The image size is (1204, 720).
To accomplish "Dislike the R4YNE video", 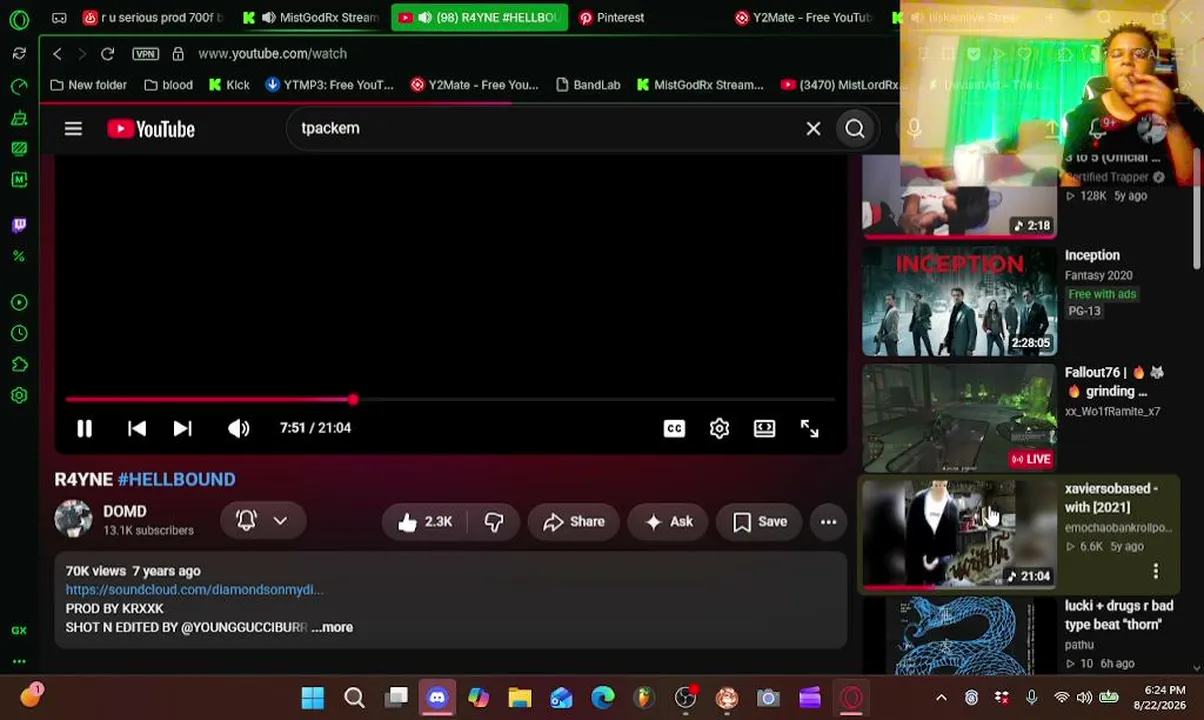I will [x=494, y=521].
